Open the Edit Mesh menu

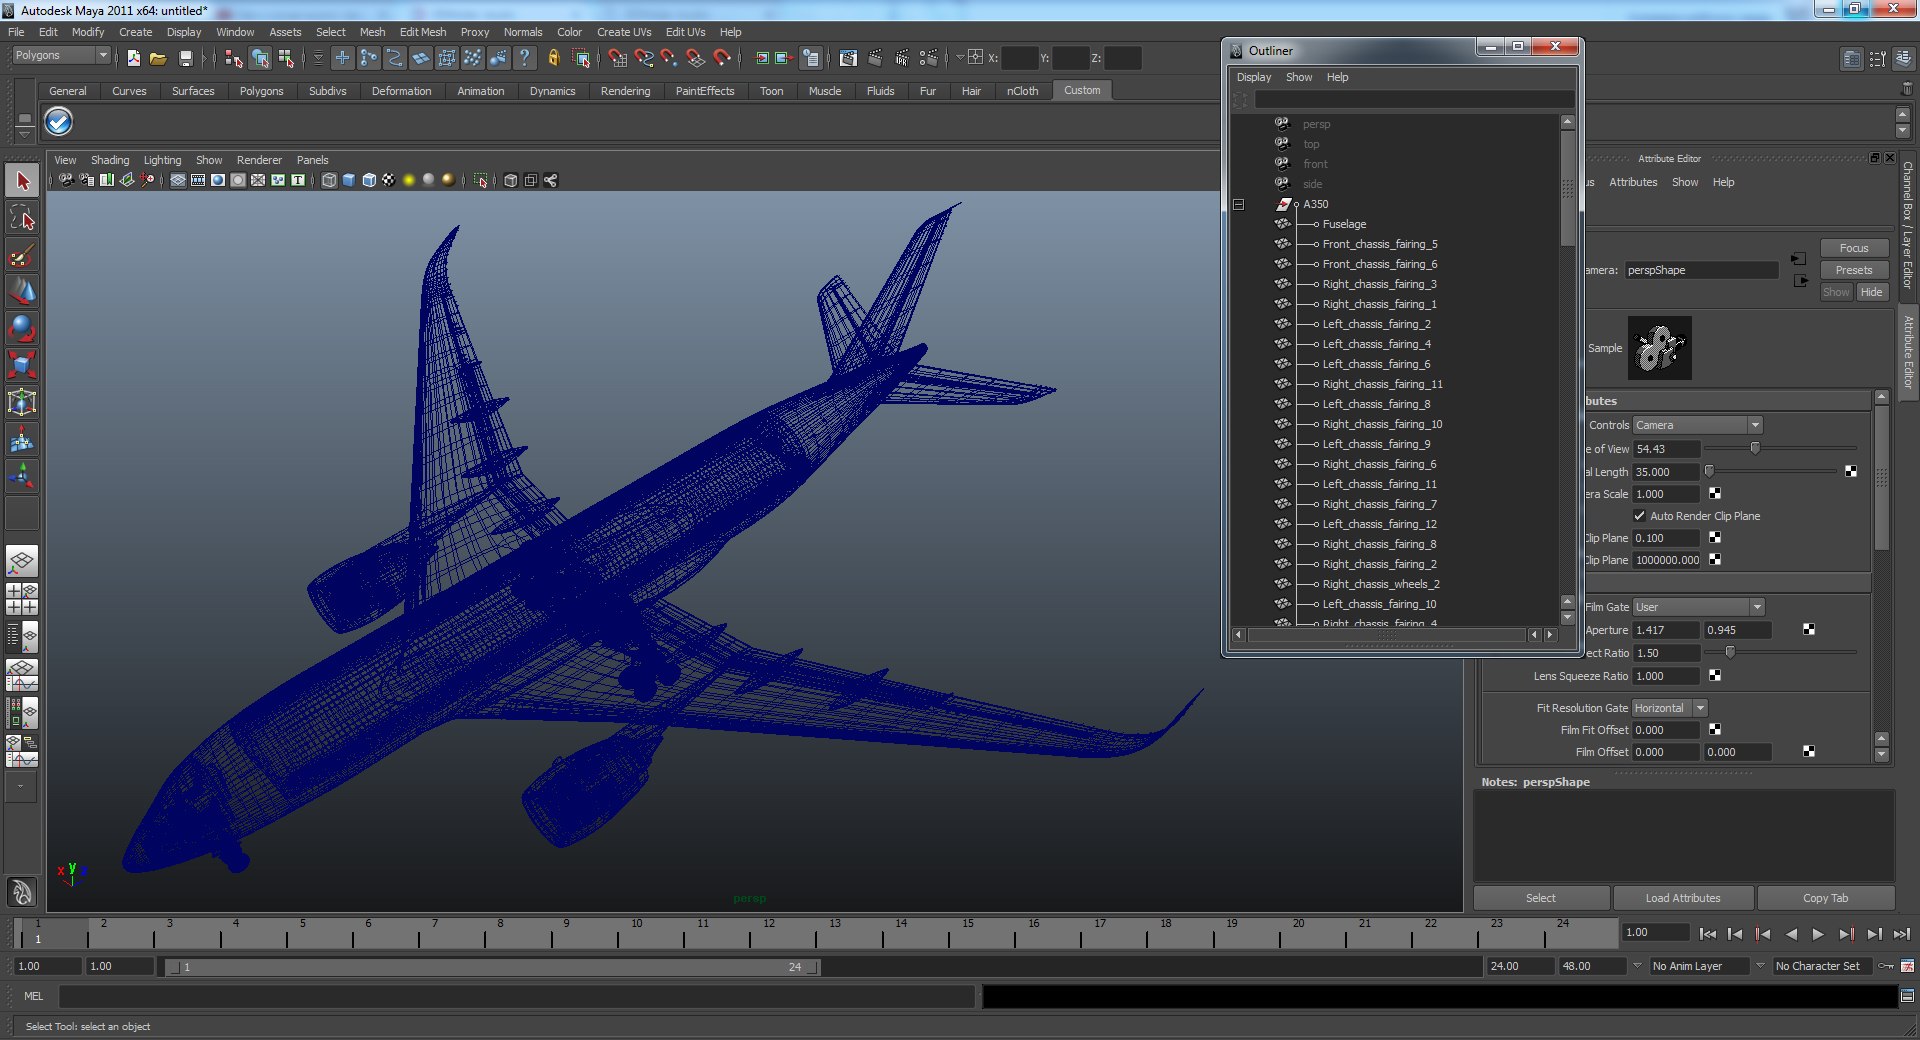tap(422, 32)
